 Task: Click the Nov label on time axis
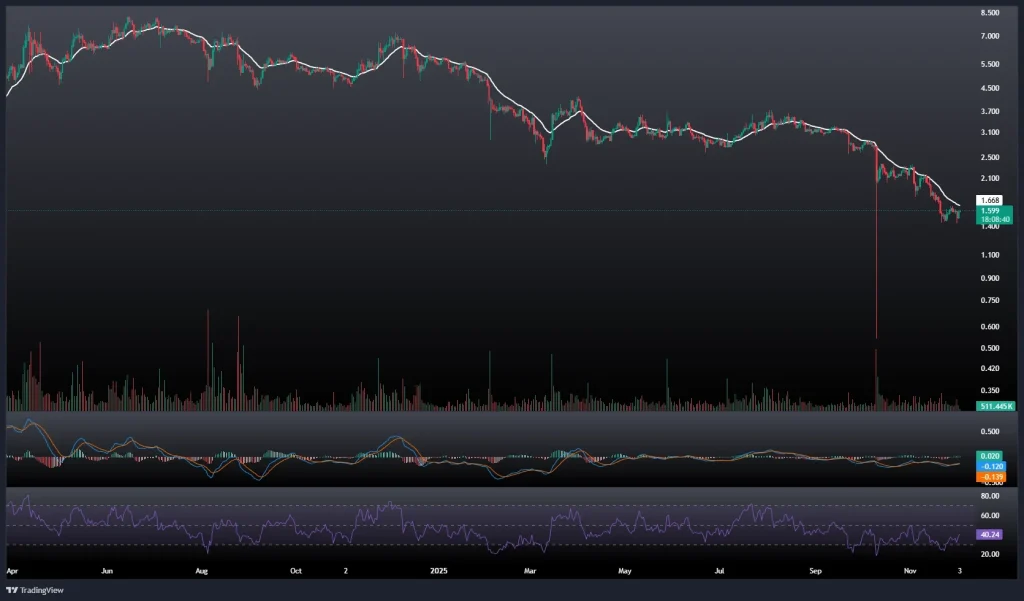pos(910,572)
